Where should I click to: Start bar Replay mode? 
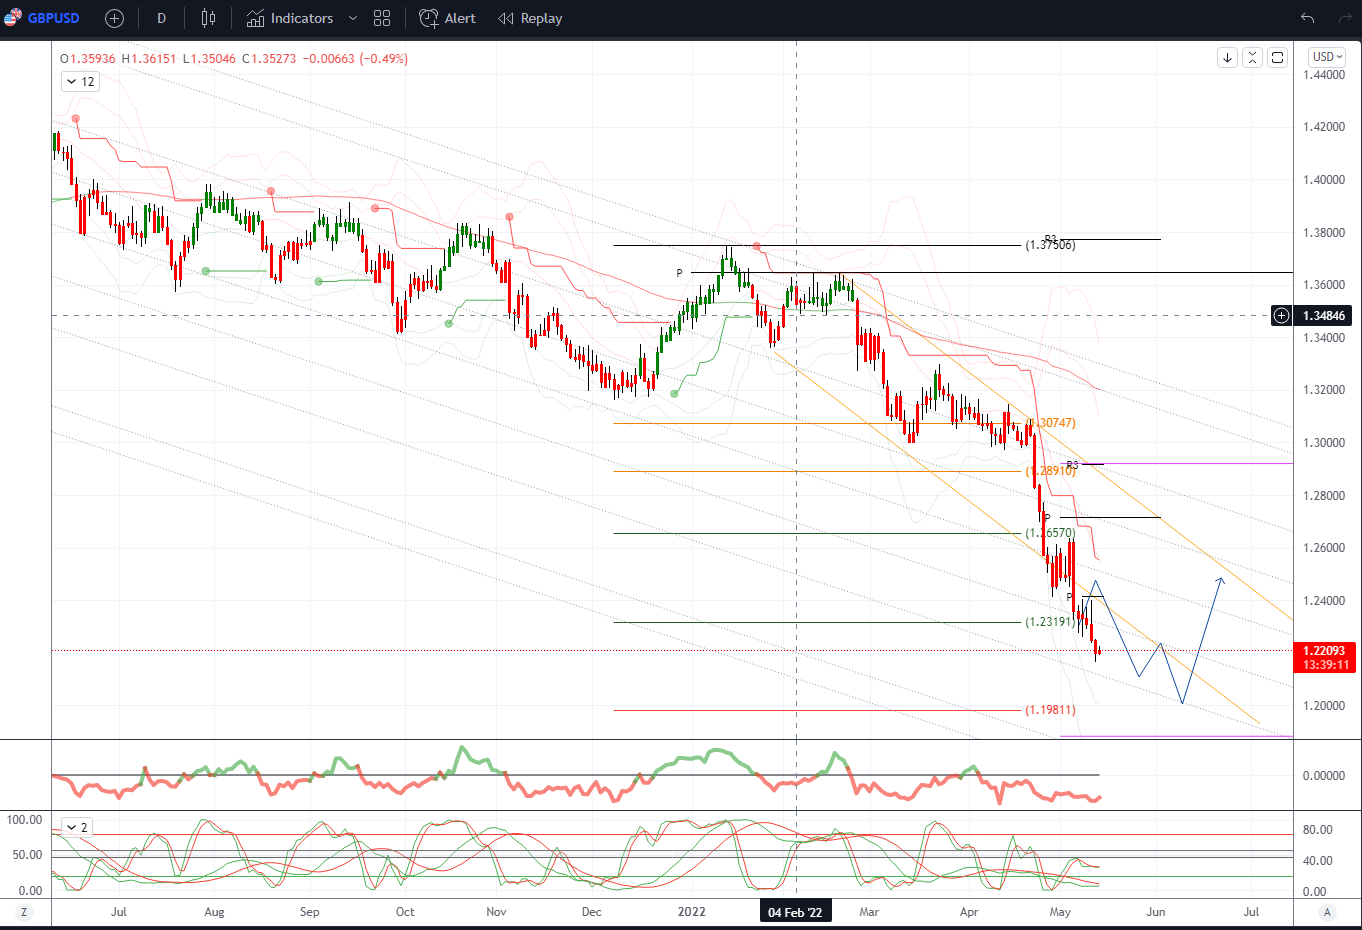point(530,18)
